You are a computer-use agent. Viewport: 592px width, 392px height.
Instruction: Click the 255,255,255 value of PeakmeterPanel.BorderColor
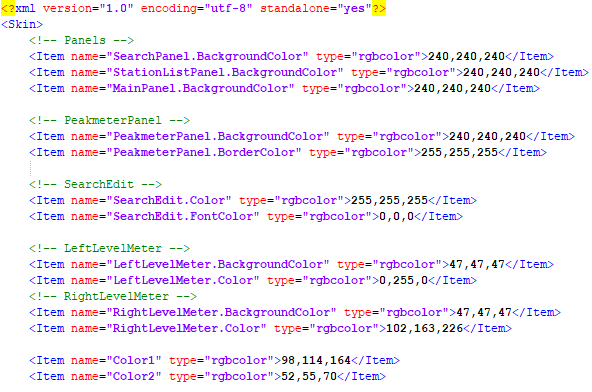(459, 152)
